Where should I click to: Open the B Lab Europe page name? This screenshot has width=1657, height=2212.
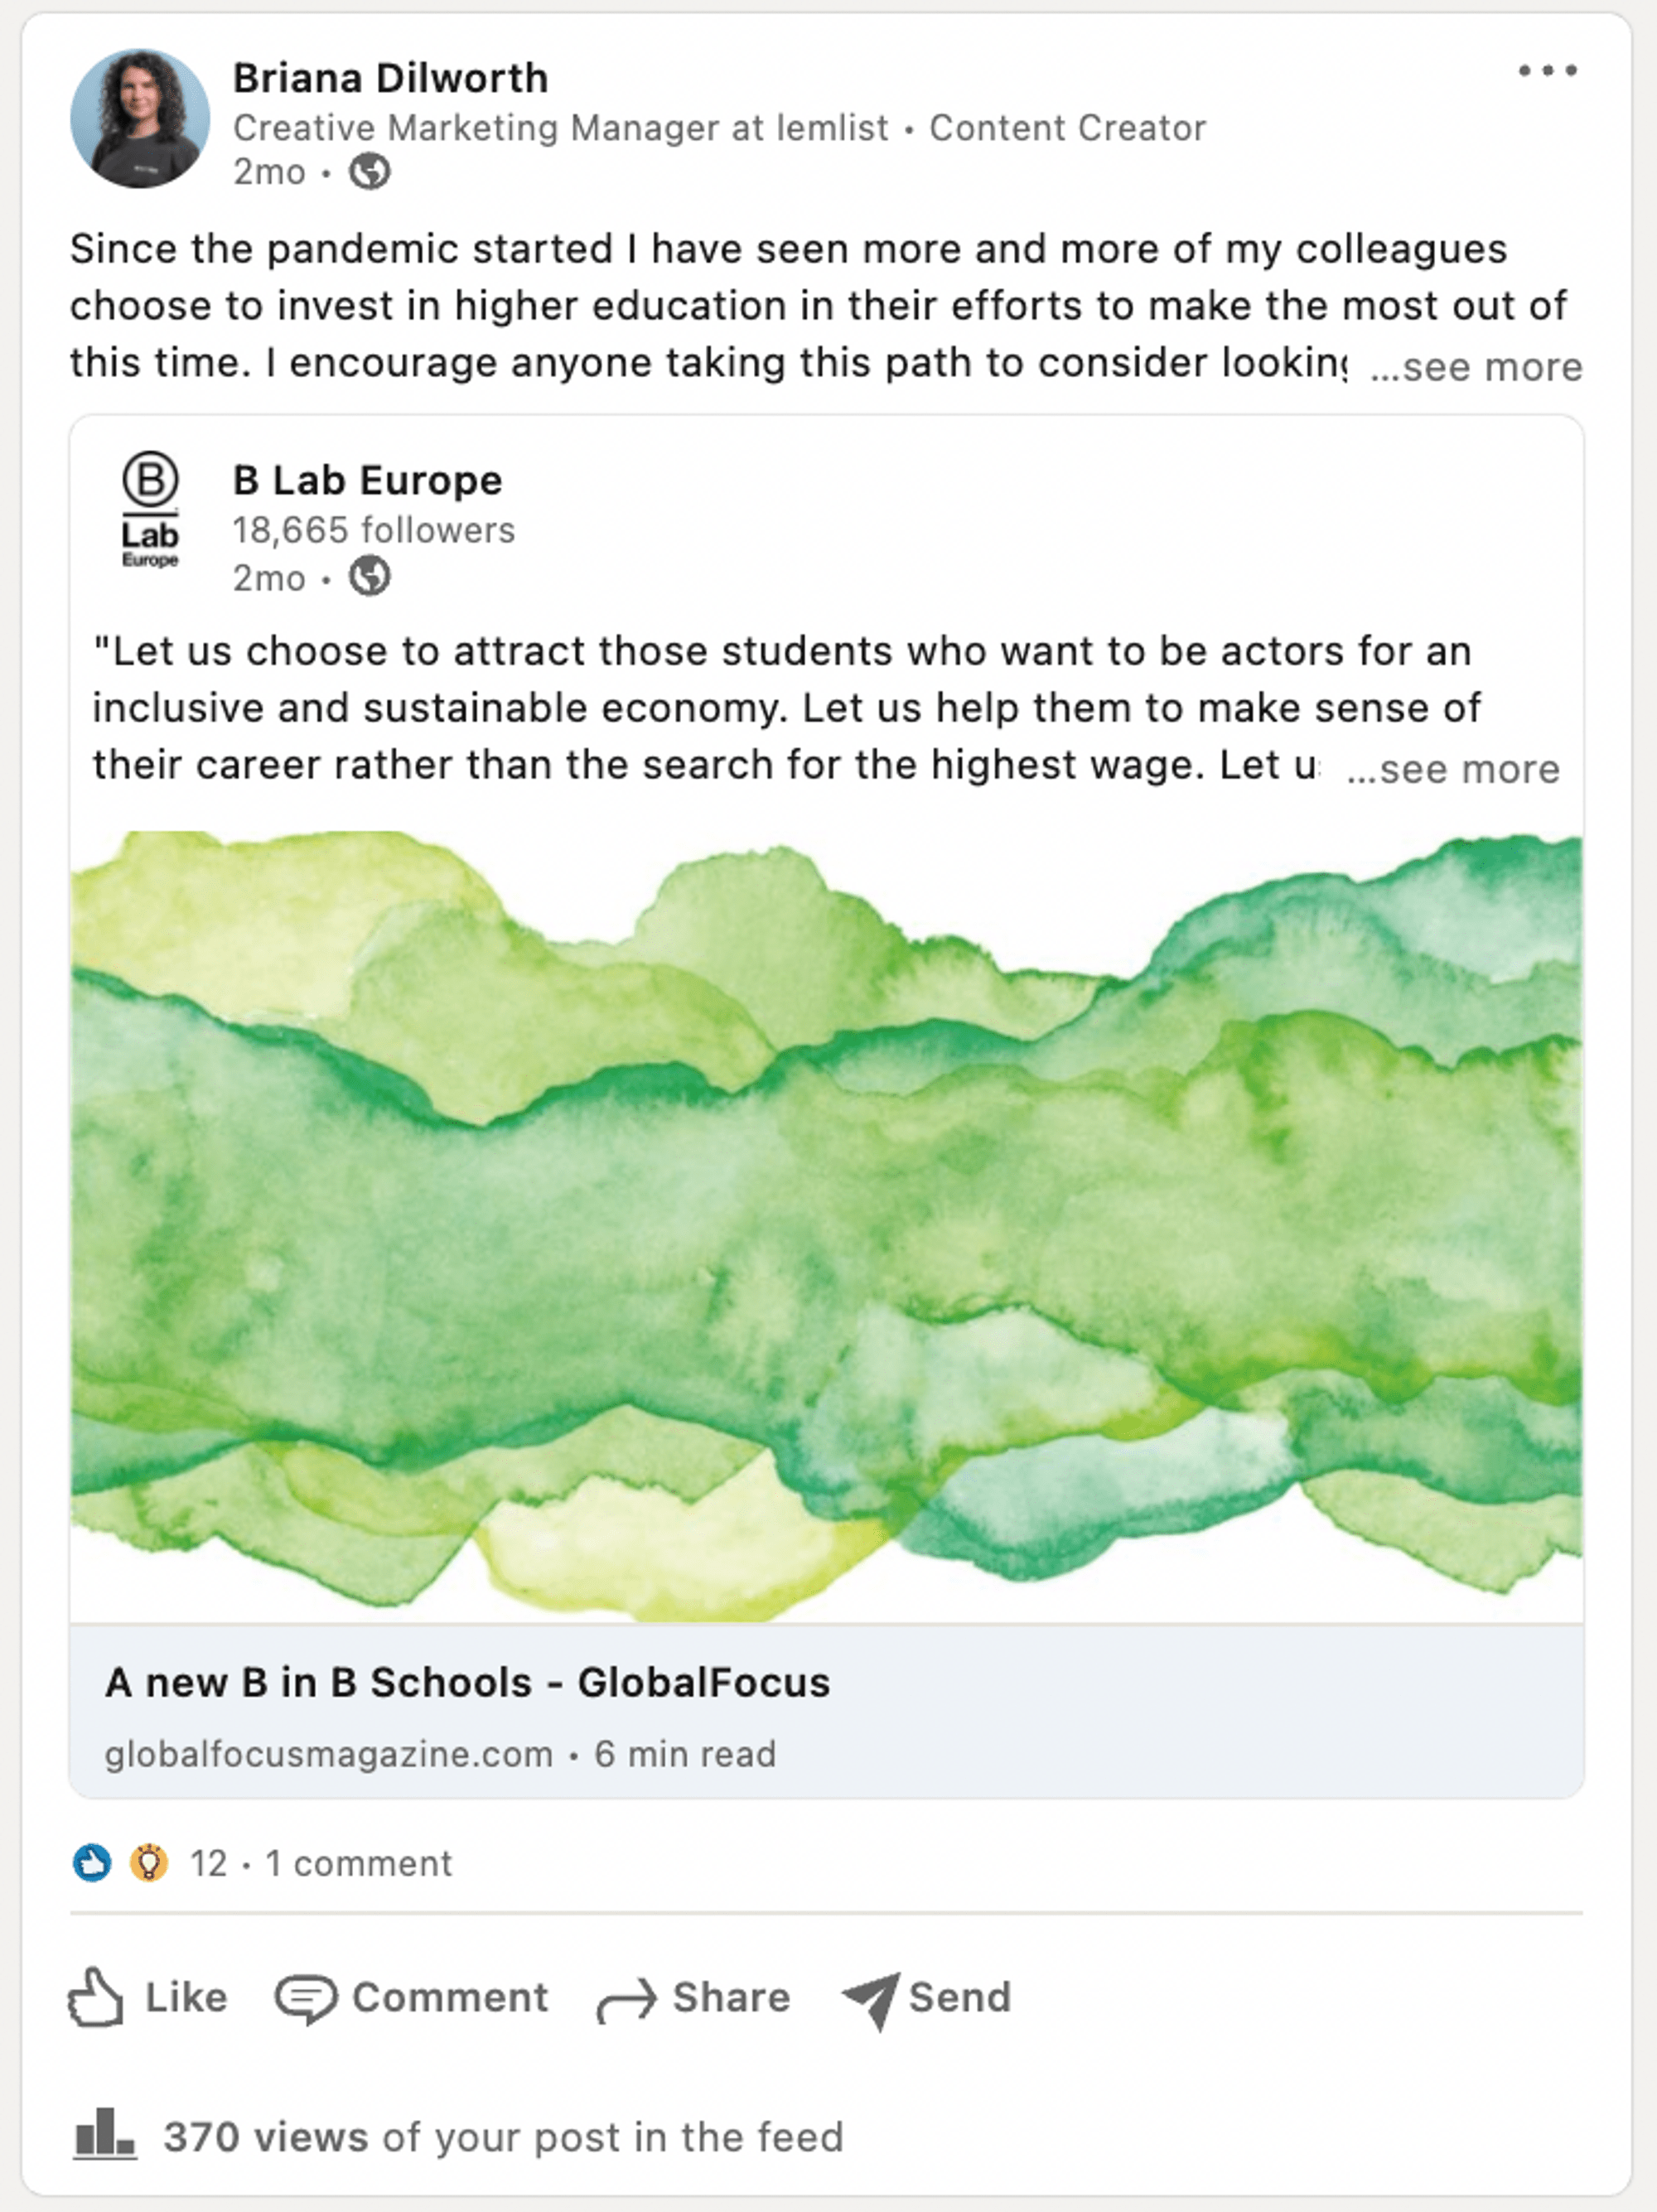367,480
